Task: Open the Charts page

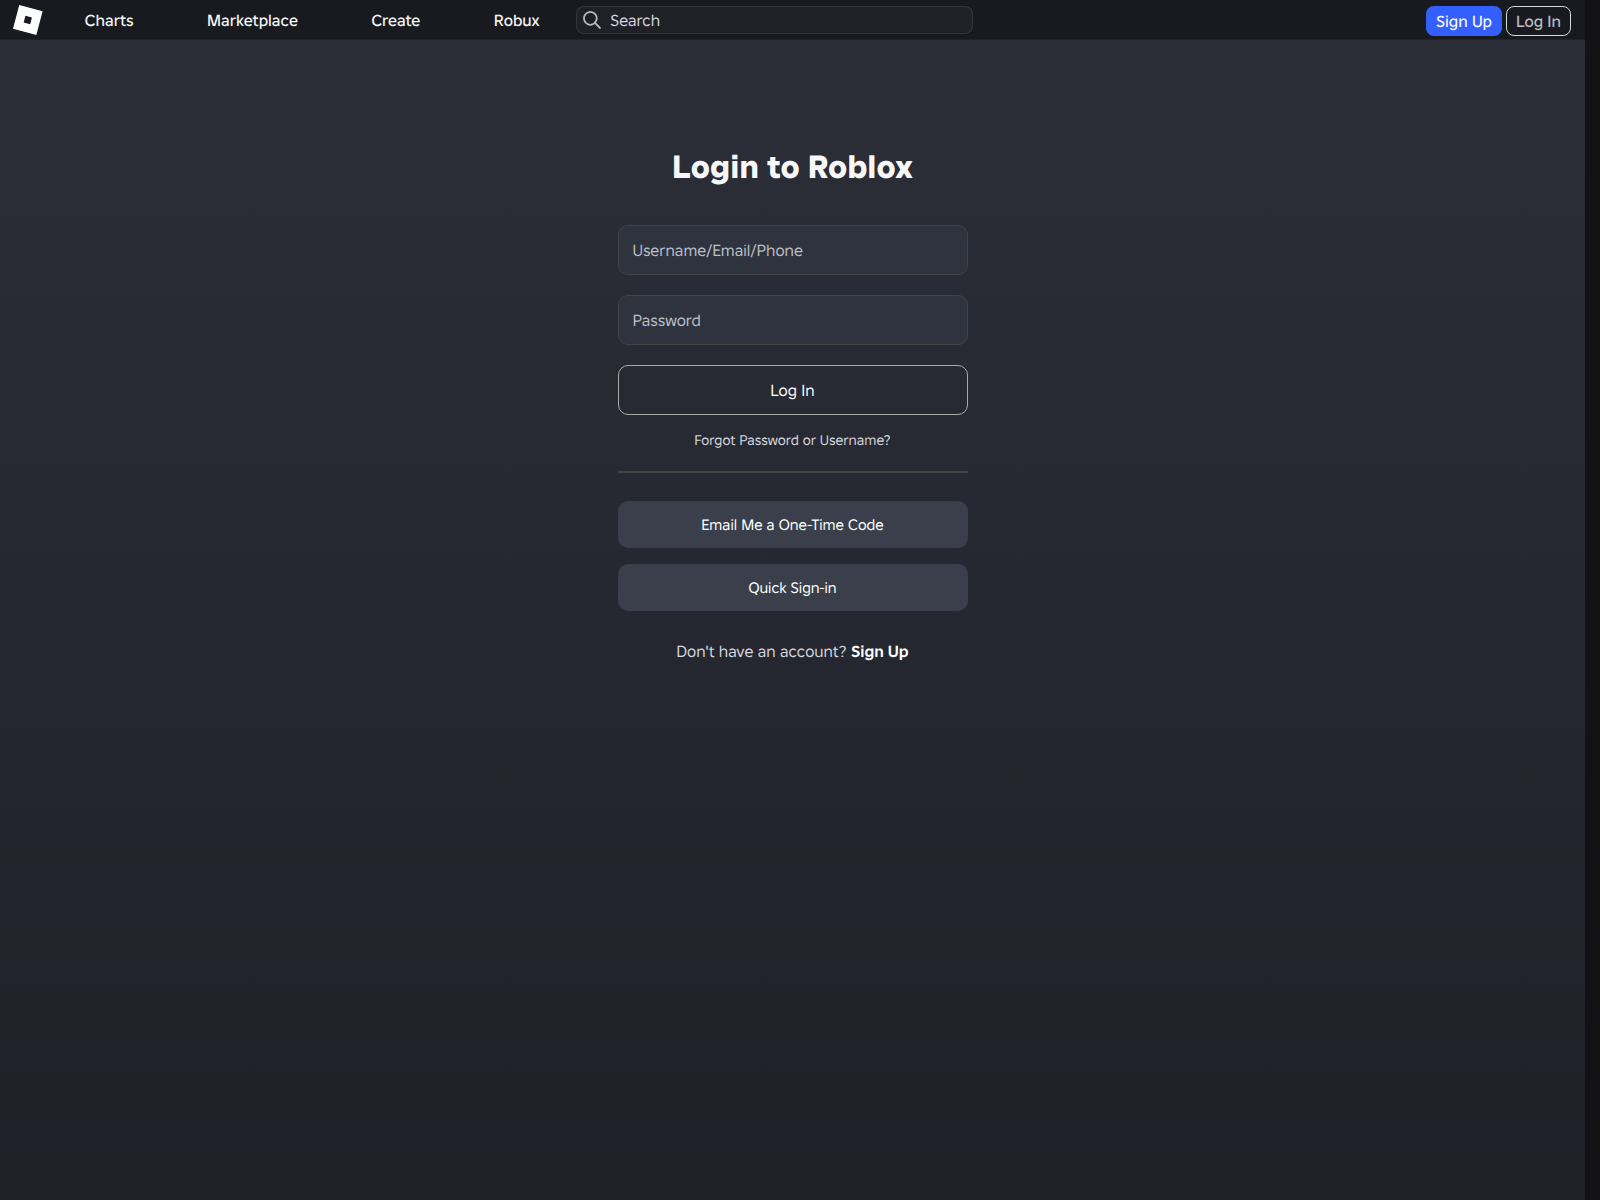Action: [x=109, y=21]
